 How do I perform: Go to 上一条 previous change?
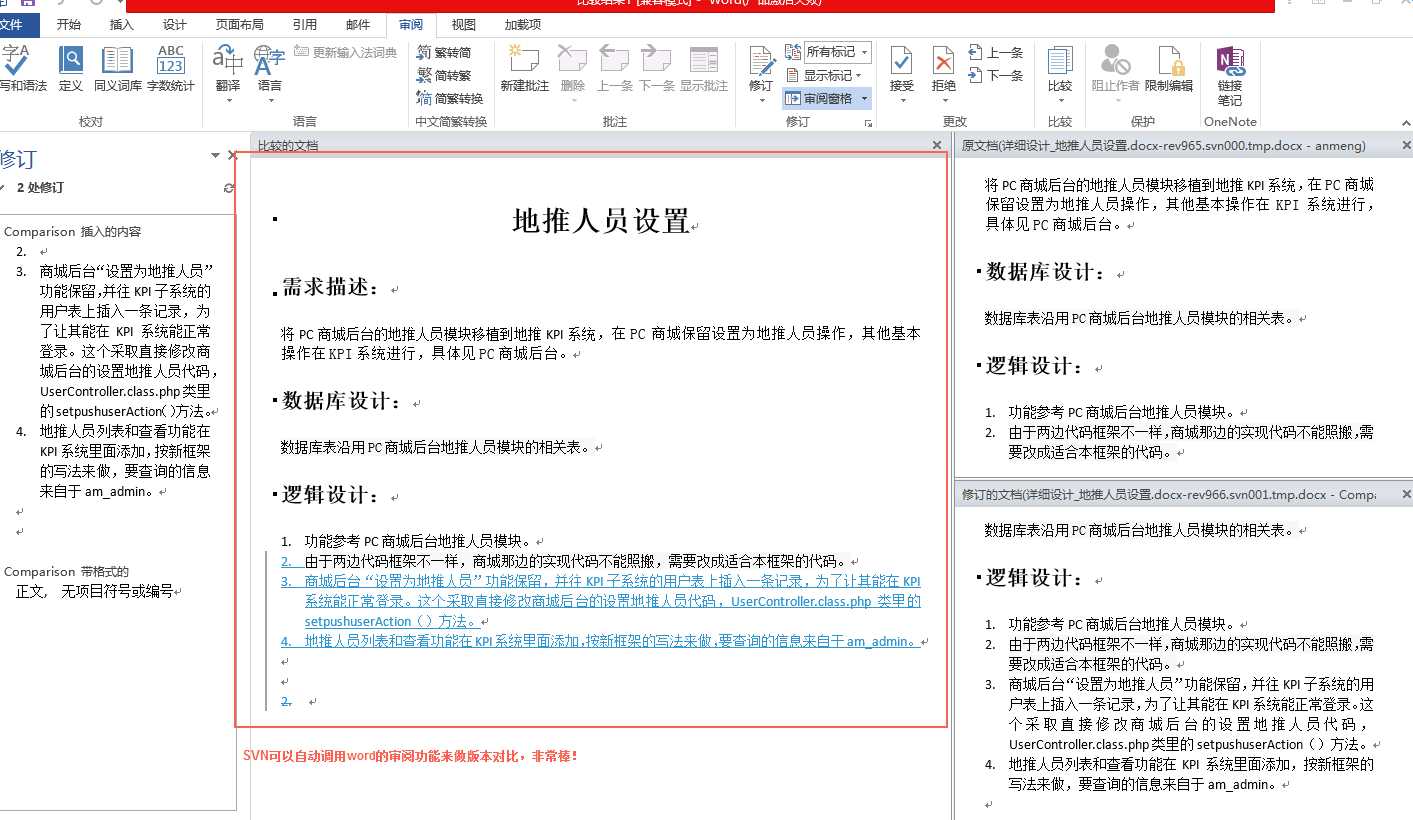(x=996, y=52)
